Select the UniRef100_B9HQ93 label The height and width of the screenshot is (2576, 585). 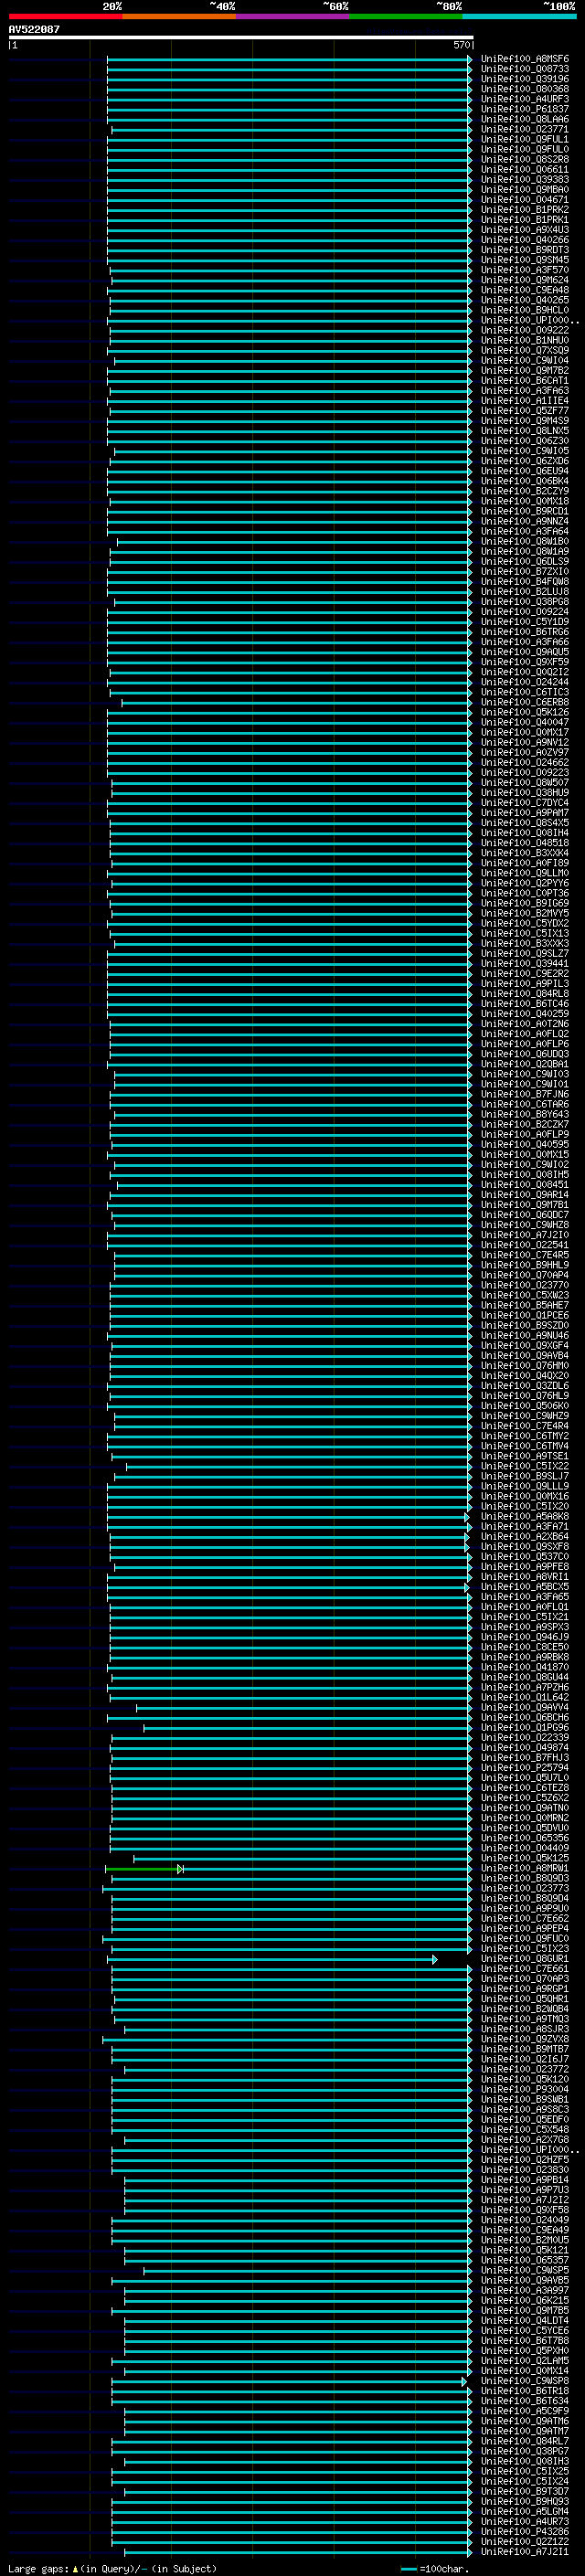click(x=525, y=2501)
